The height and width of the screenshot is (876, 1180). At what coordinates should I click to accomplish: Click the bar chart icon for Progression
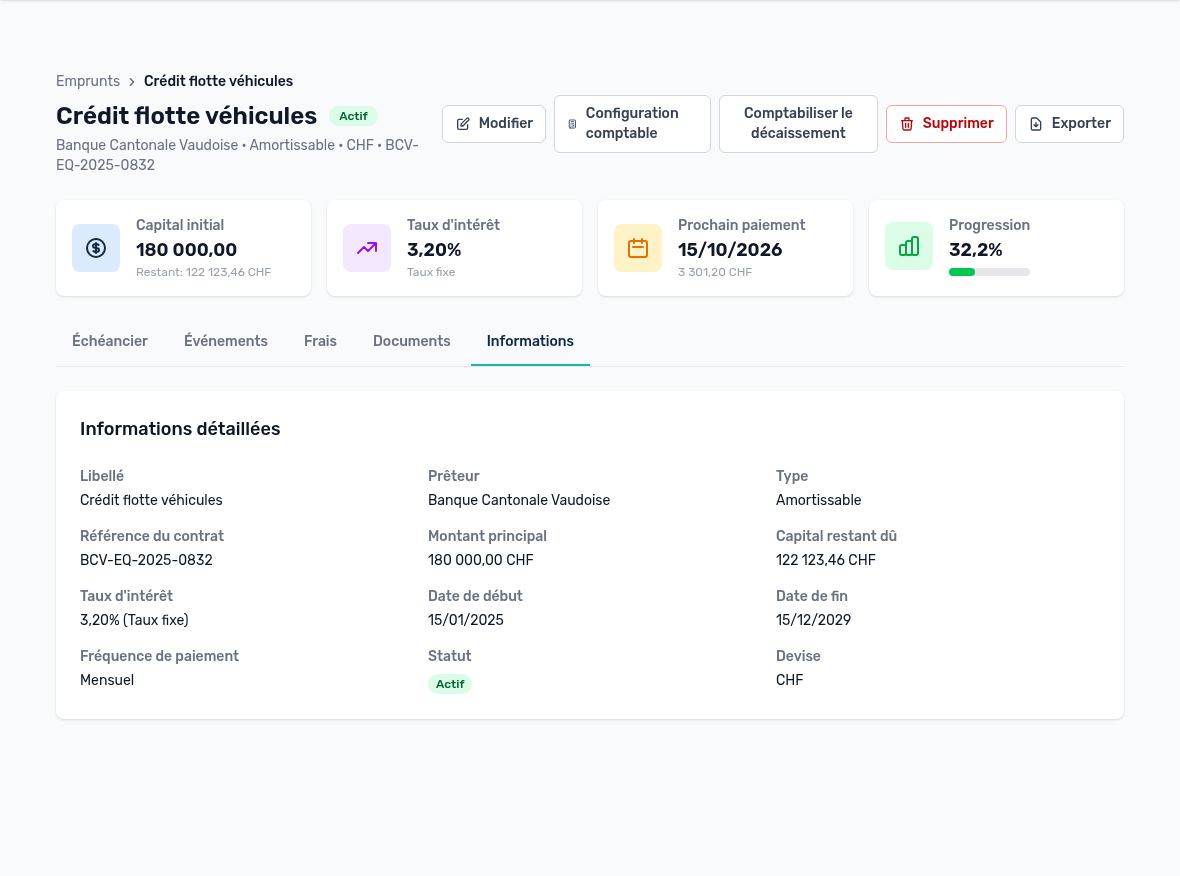click(x=908, y=246)
